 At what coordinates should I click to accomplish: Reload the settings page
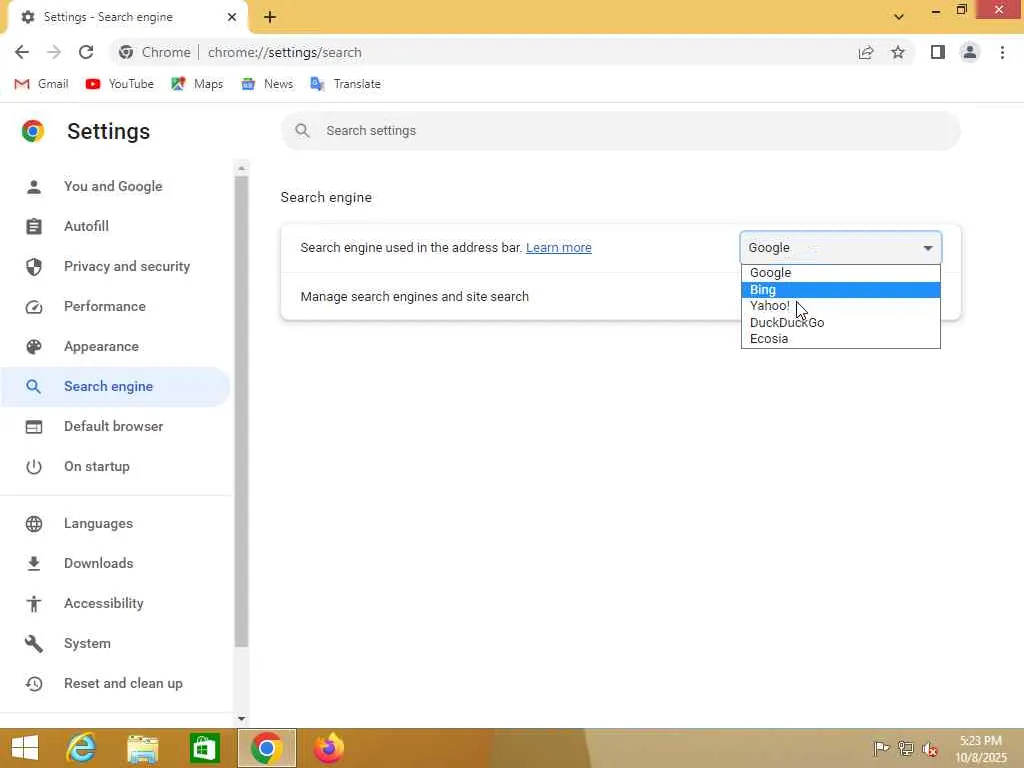click(x=86, y=52)
